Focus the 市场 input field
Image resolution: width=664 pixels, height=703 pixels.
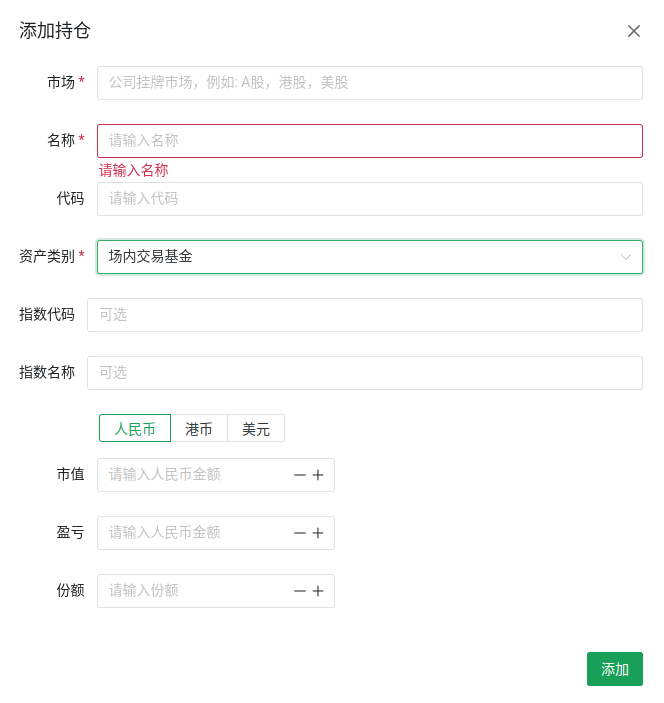(x=369, y=83)
